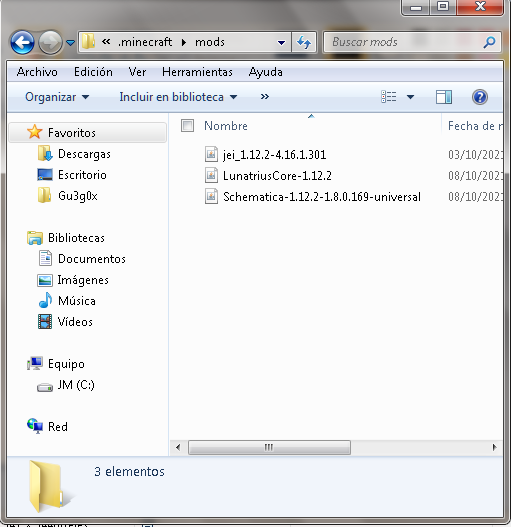Open JM (C:) drive in navigation pane
The image size is (511, 527).
[x=76, y=385]
